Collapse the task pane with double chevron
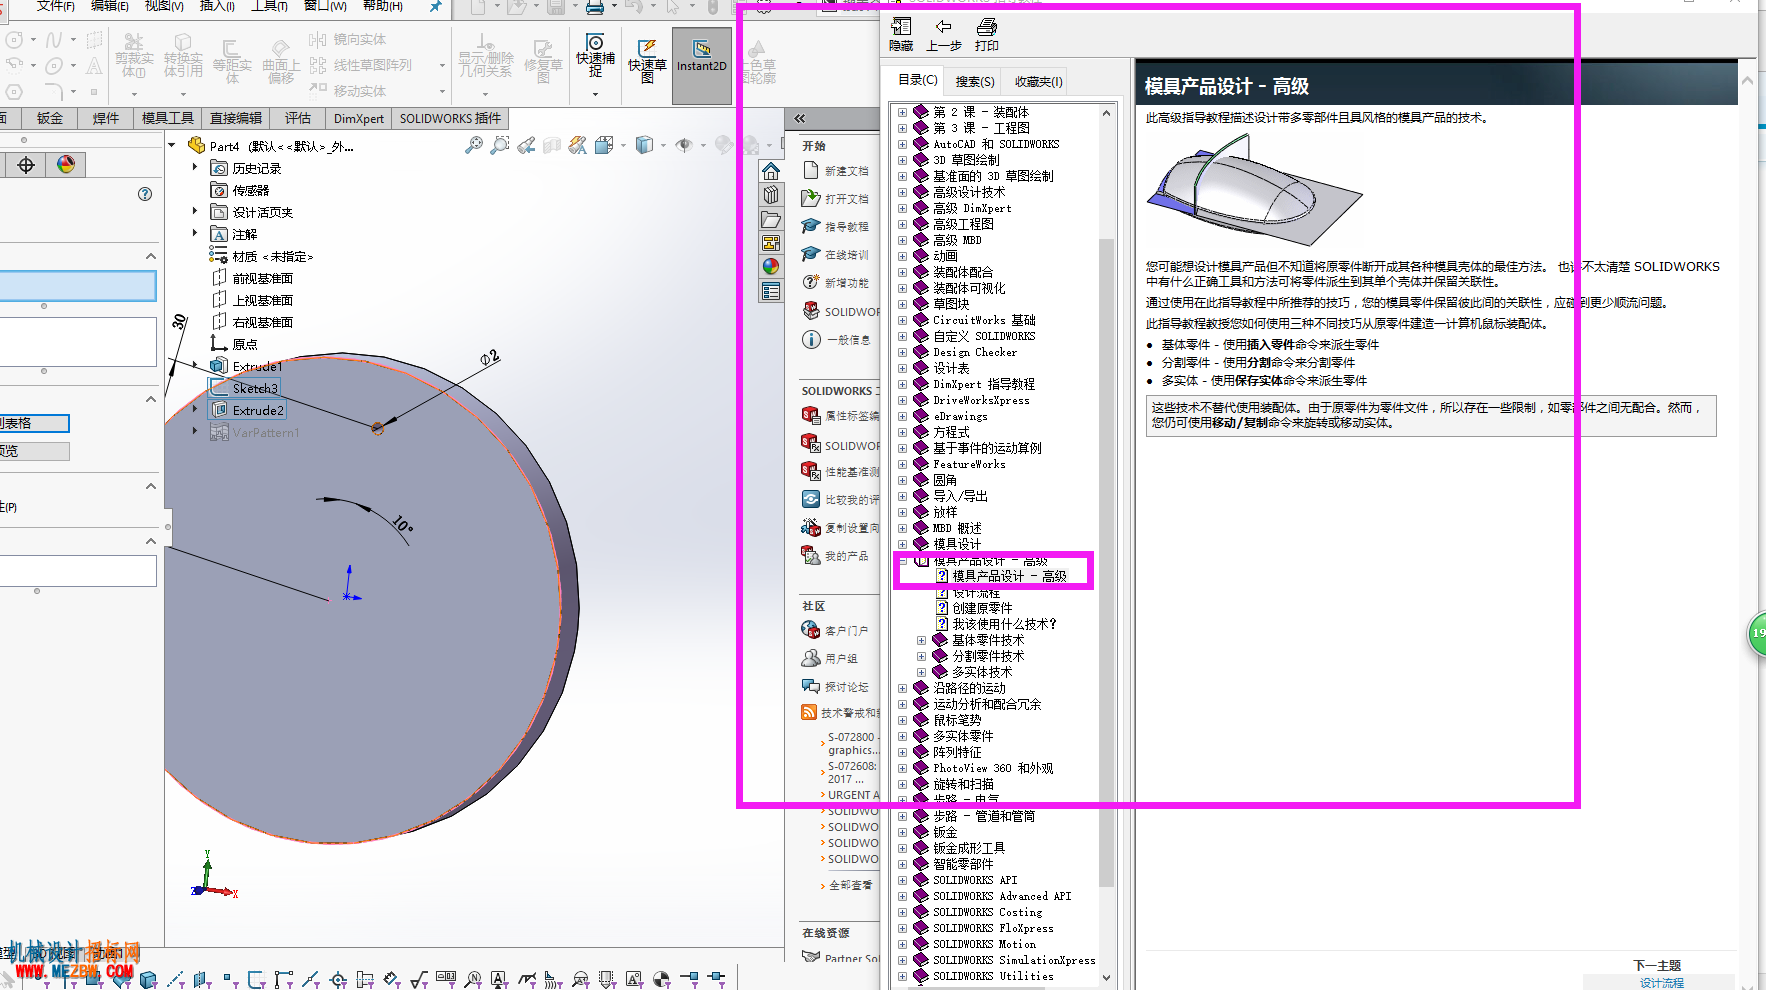 [x=800, y=119]
